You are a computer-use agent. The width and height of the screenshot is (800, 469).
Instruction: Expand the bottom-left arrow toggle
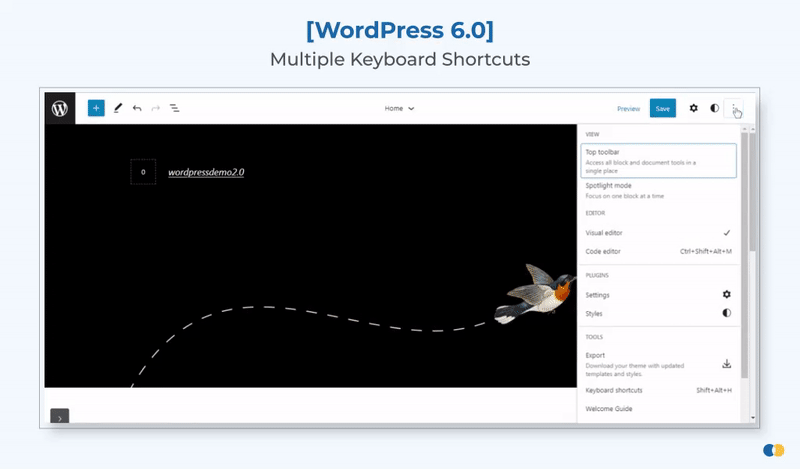coord(60,416)
